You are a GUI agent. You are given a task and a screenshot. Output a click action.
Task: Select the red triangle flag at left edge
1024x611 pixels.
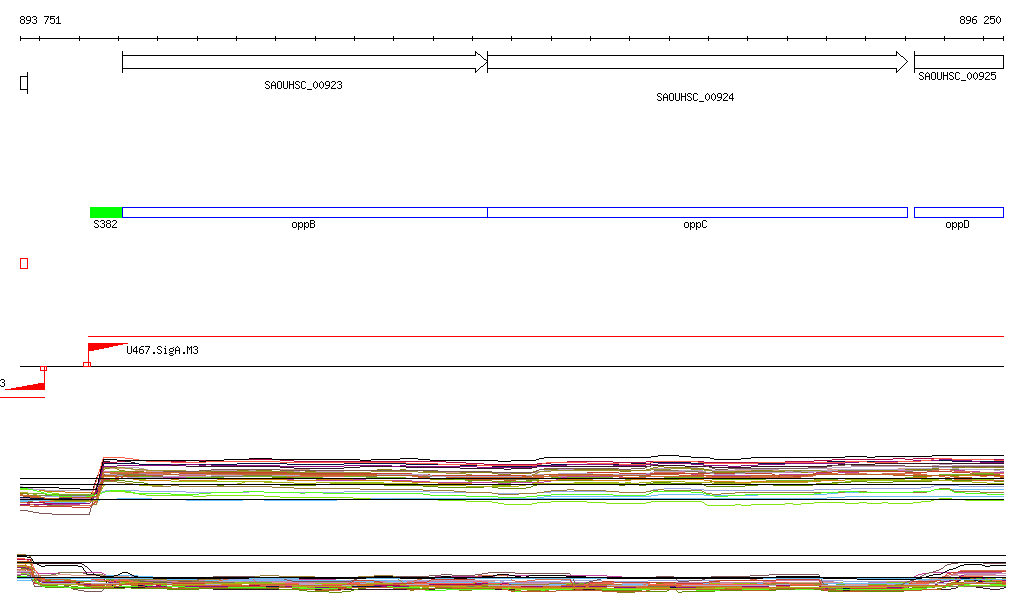(x=30, y=384)
